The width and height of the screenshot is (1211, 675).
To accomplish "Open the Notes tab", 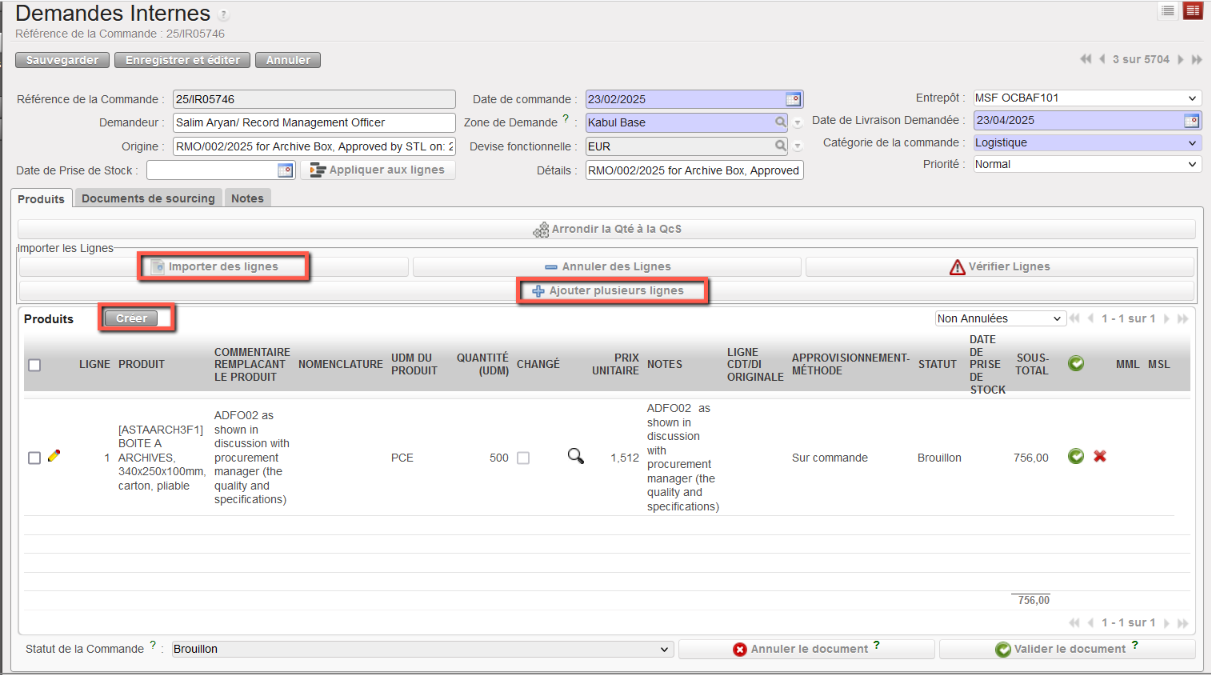I will (x=247, y=198).
